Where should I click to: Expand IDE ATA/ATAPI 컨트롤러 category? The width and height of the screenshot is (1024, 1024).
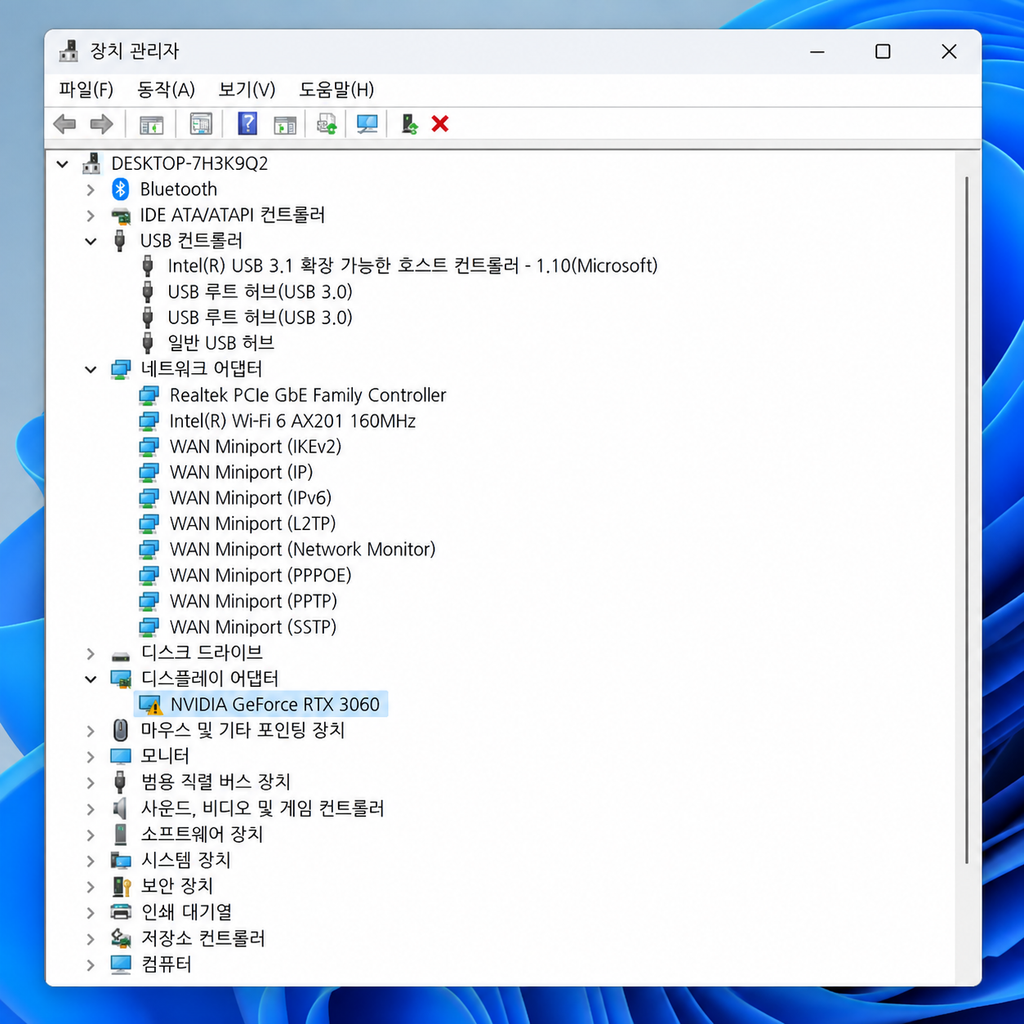coord(90,216)
